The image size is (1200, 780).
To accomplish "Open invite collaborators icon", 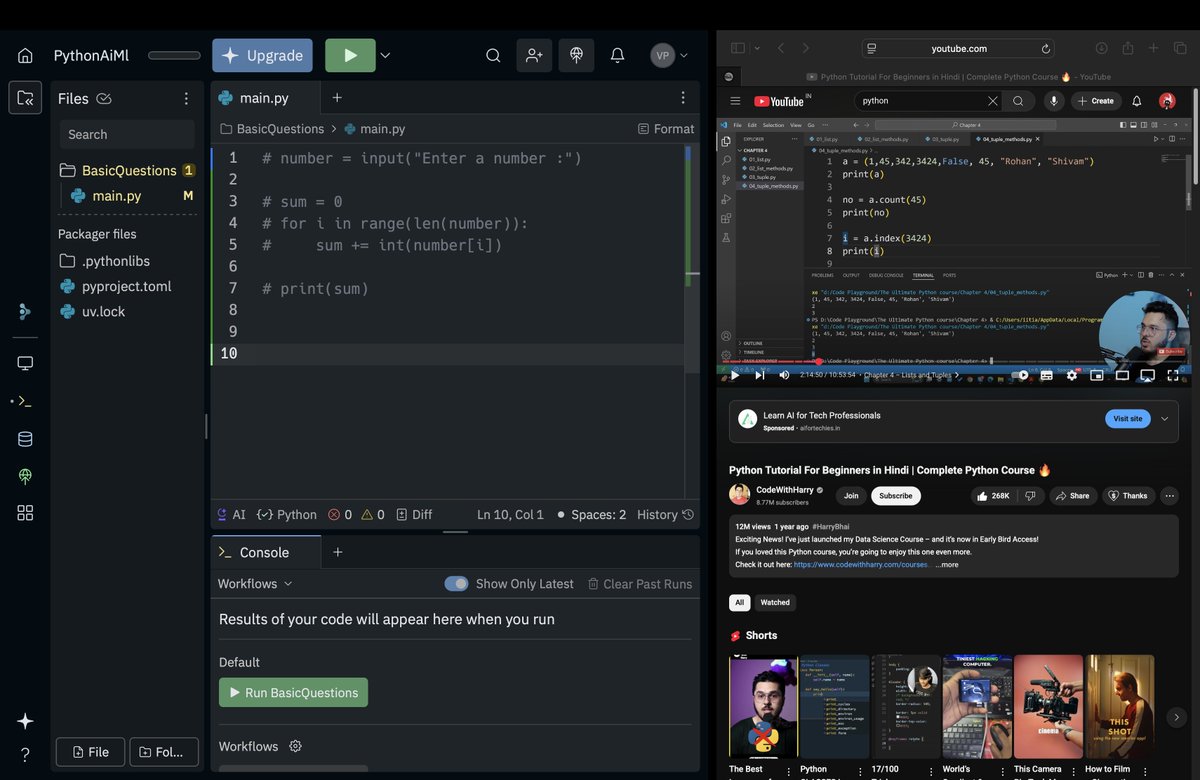I will pos(534,56).
